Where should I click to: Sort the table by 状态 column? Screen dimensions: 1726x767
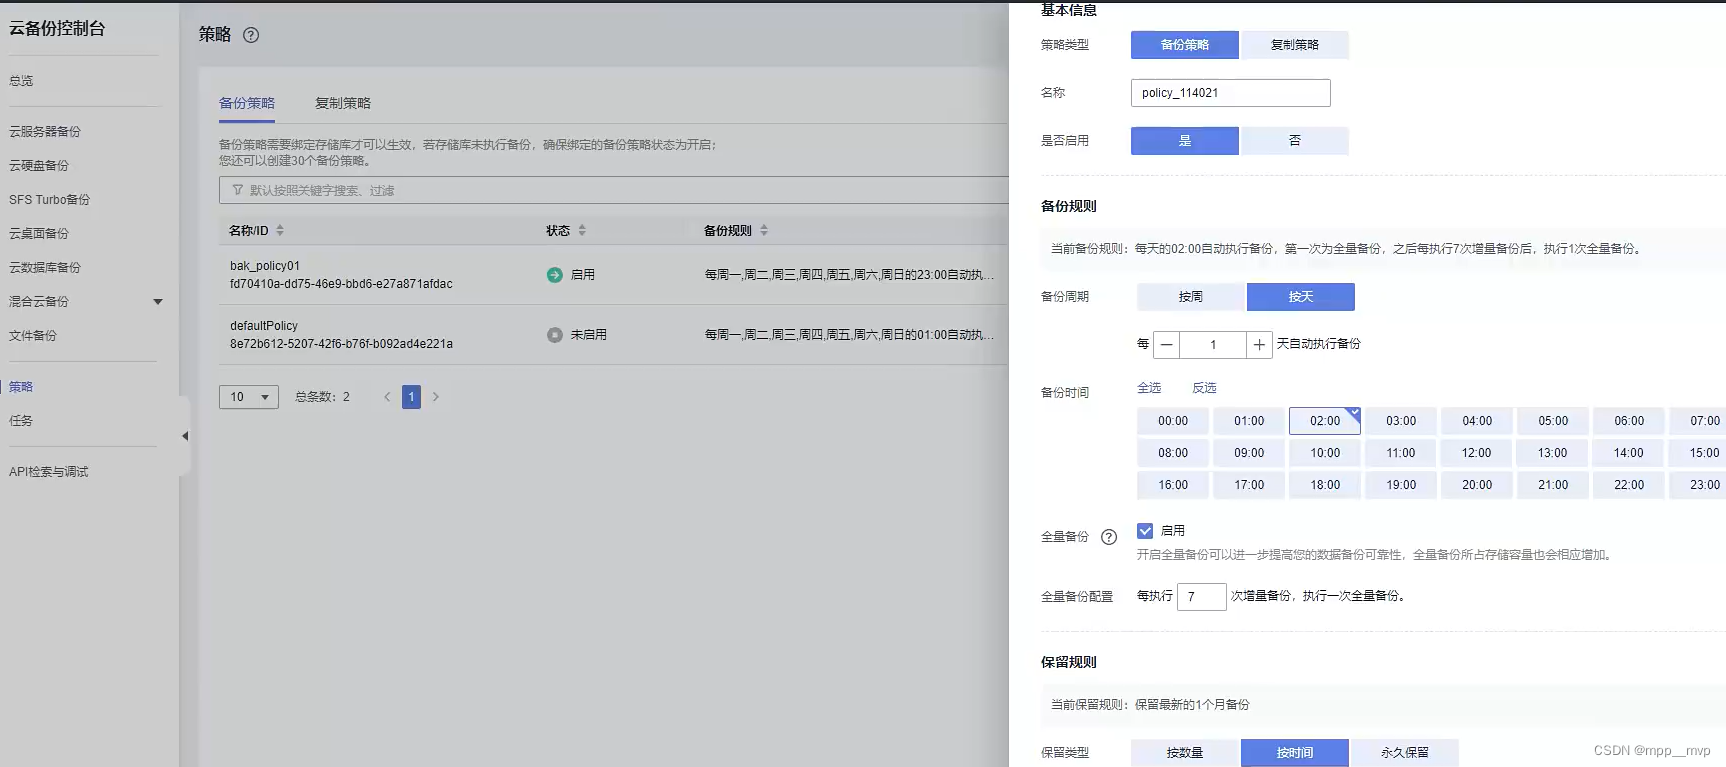tap(582, 230)
